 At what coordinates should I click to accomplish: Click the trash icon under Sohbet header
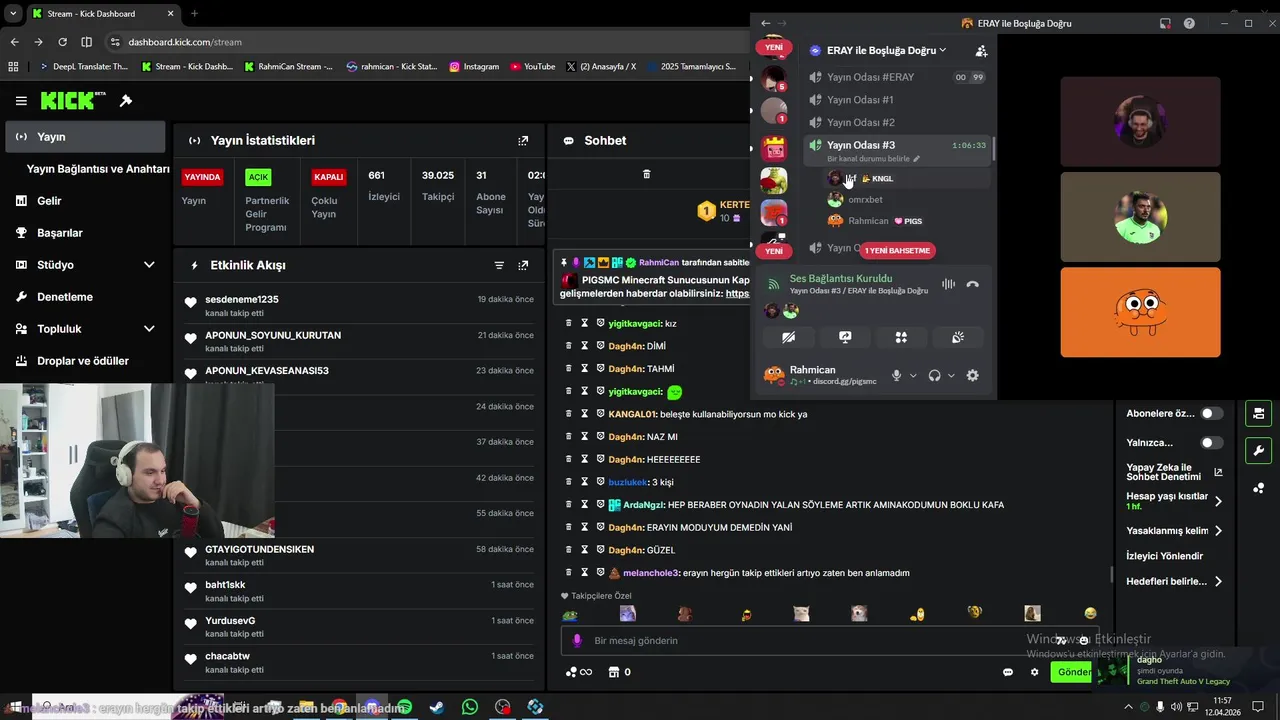click(646, 174)
